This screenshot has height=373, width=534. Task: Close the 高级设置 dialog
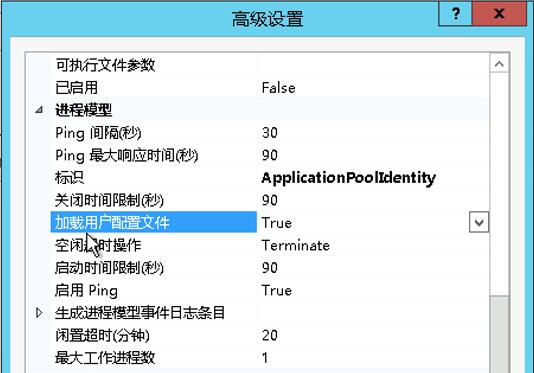click(499, 14)
